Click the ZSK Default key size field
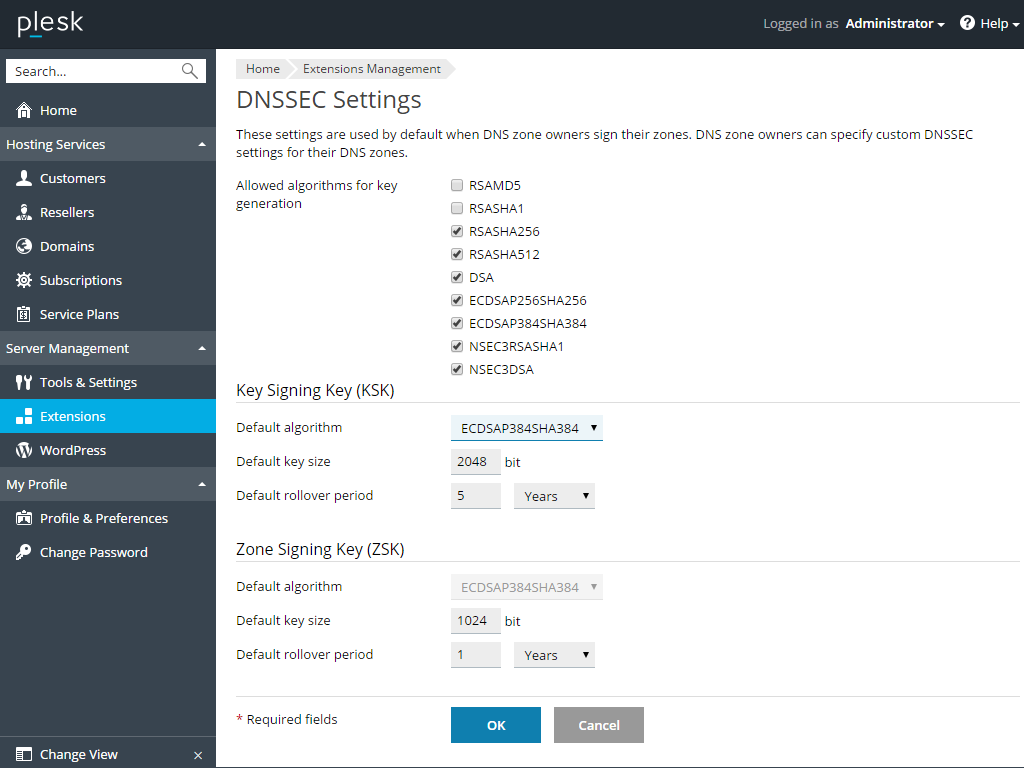The height and width of the screenshot is (768, 1024). click(475, 620)
